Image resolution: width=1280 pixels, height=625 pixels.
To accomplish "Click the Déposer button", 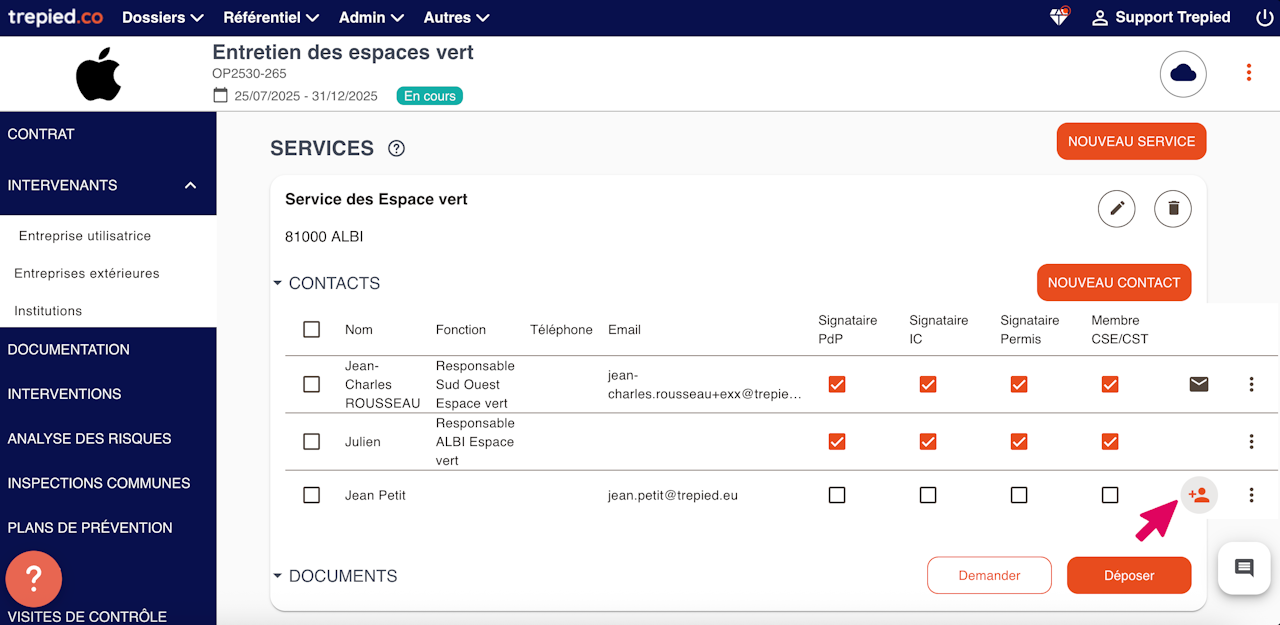I will (1129, 575).
